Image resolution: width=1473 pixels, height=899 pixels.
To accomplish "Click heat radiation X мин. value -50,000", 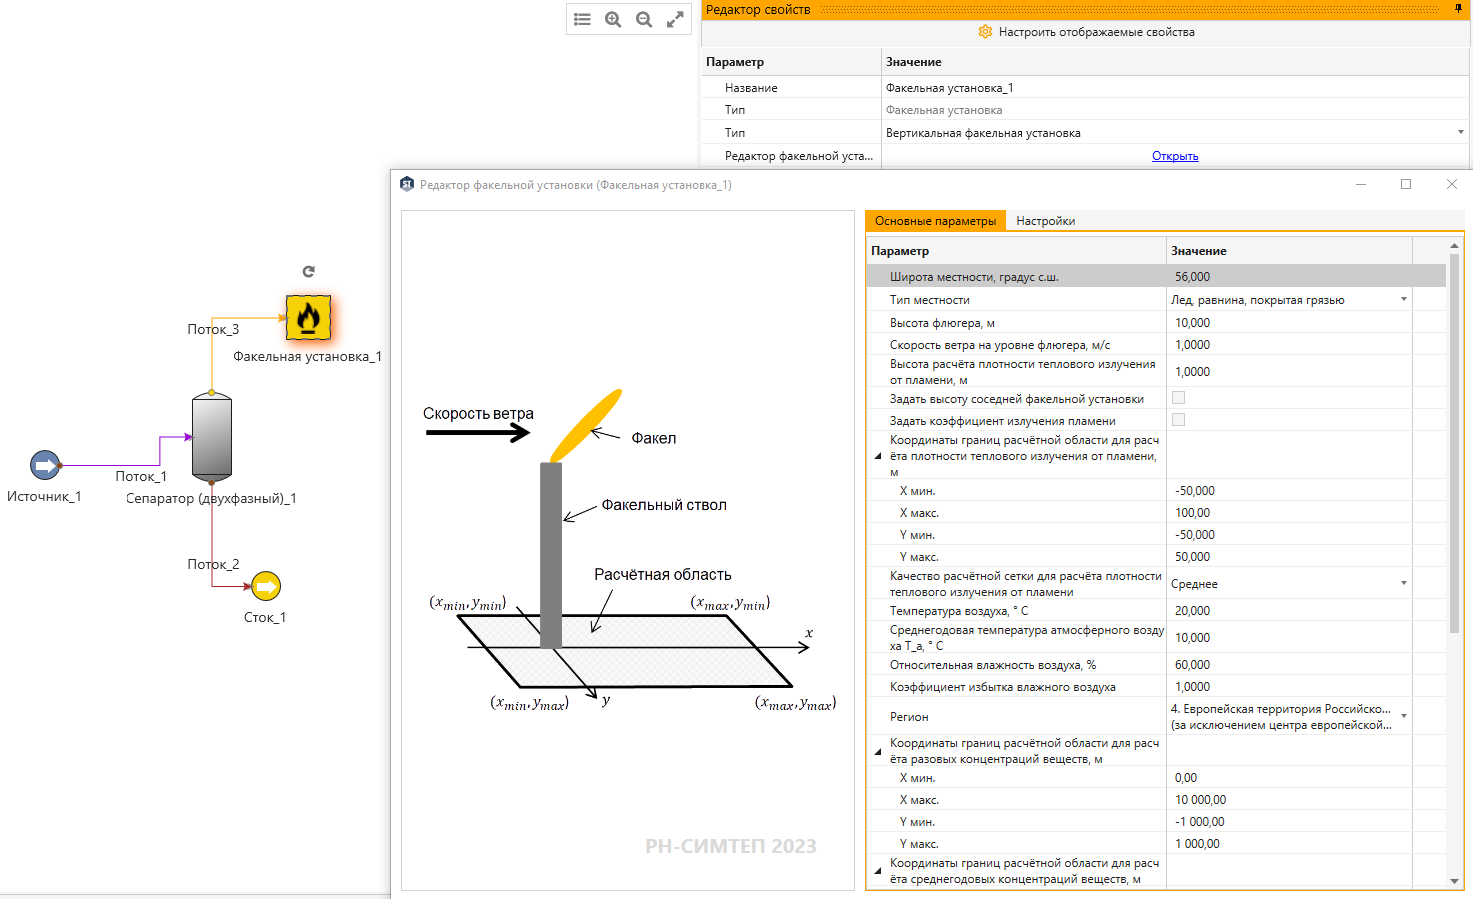I will (1289, 491).
